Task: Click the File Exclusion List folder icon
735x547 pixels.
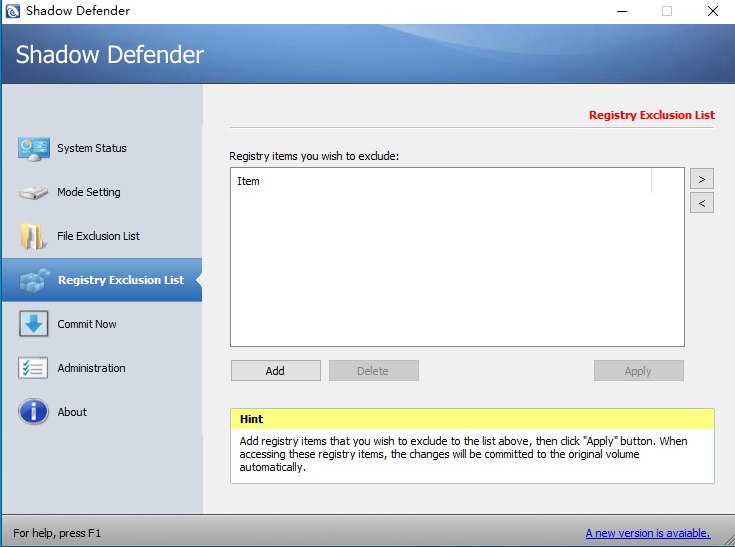Action: (x=33, y=236)
